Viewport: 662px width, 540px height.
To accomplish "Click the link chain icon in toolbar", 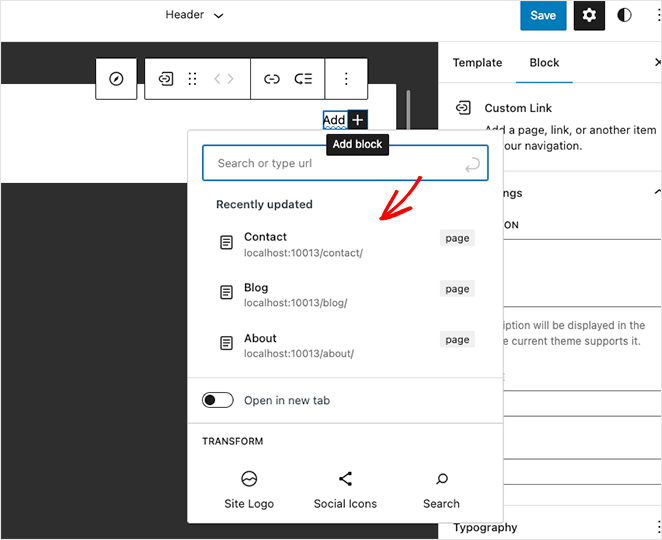I will (271, 79).
